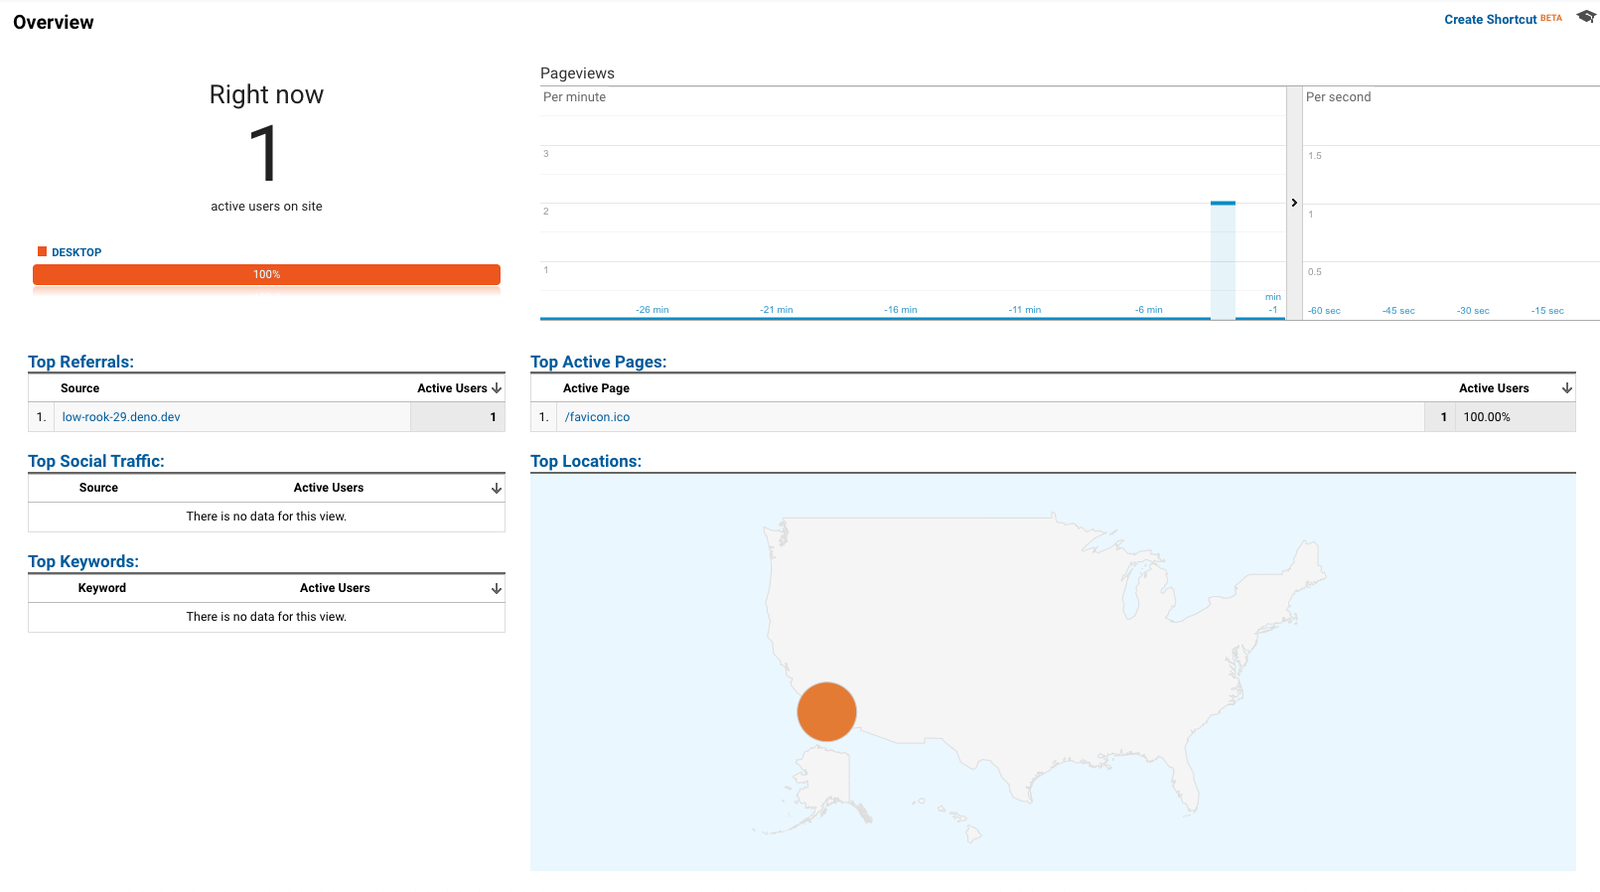Click the -6 min axis label
Viewport: 1600px width, 892px height.
click(x=1149, y=310)
